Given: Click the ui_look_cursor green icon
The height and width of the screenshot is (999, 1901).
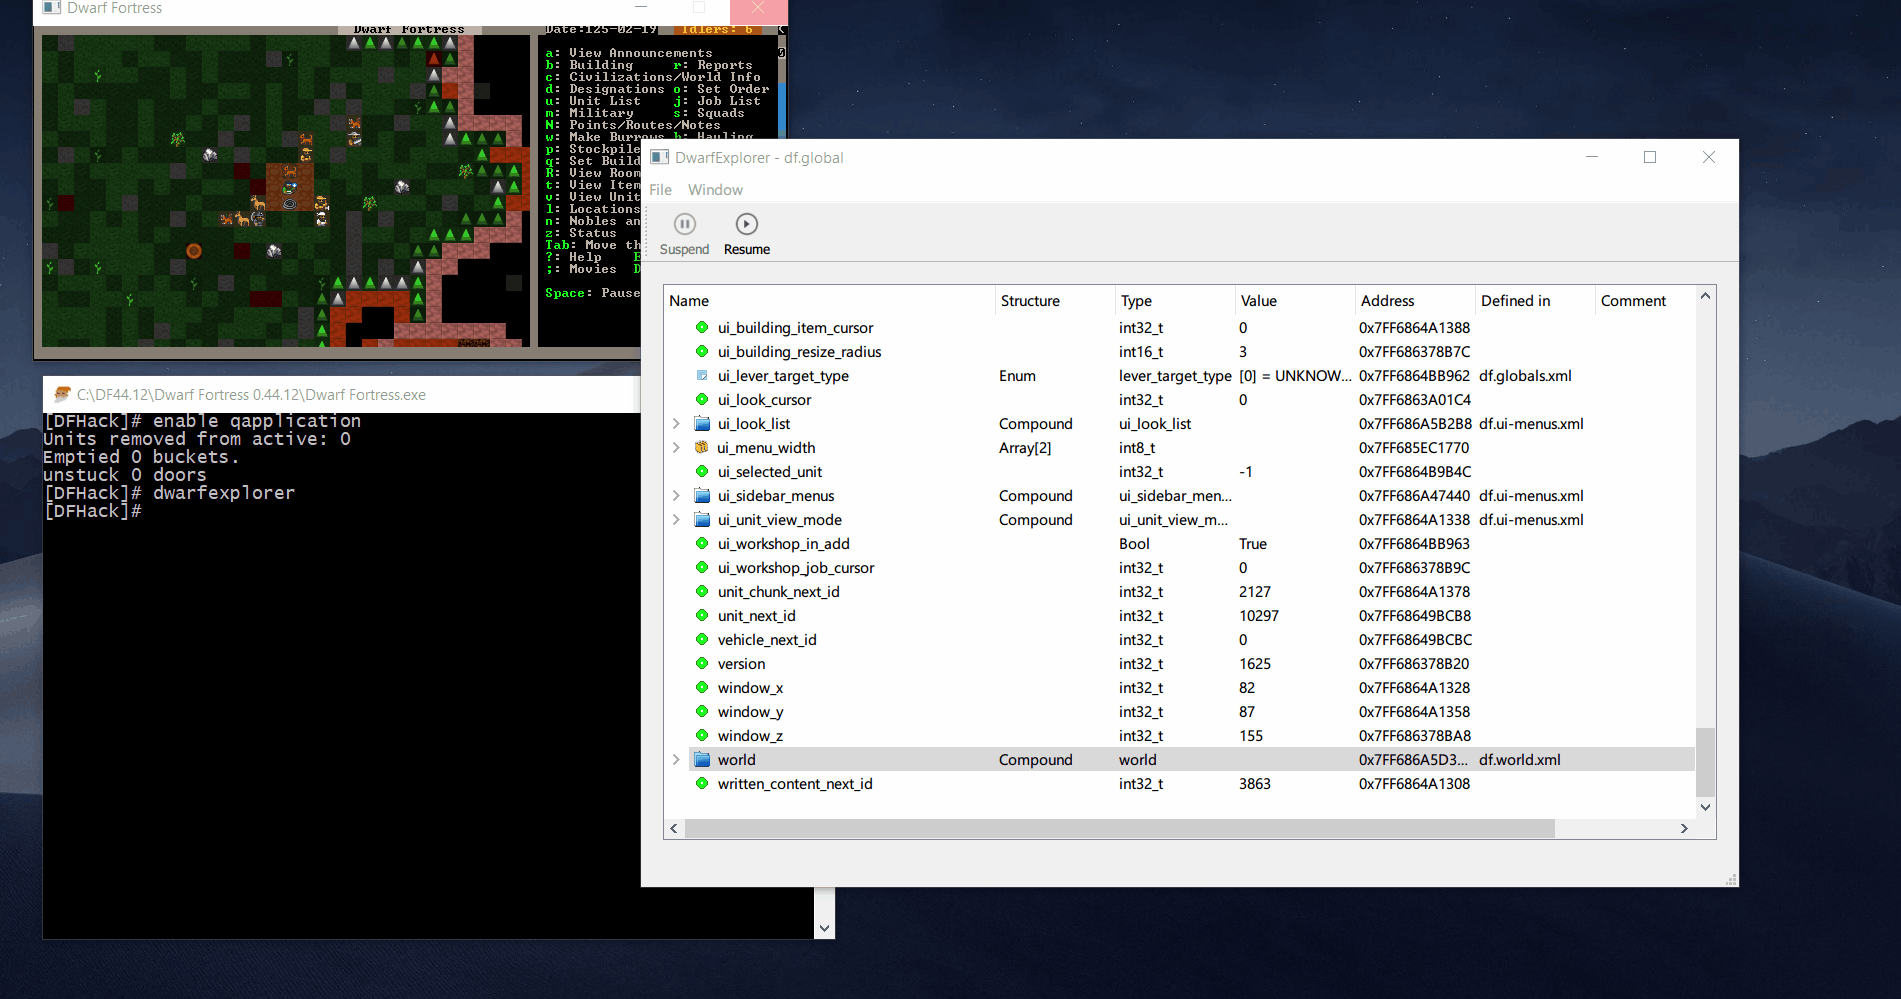Looking at the screenshot, I should click(x=702, y=399).
